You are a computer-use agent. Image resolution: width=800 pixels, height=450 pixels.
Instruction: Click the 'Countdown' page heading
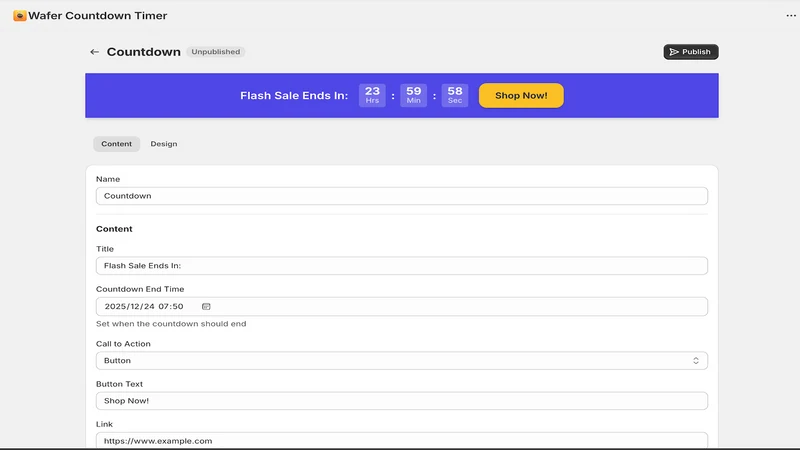(x=143, y=52)
